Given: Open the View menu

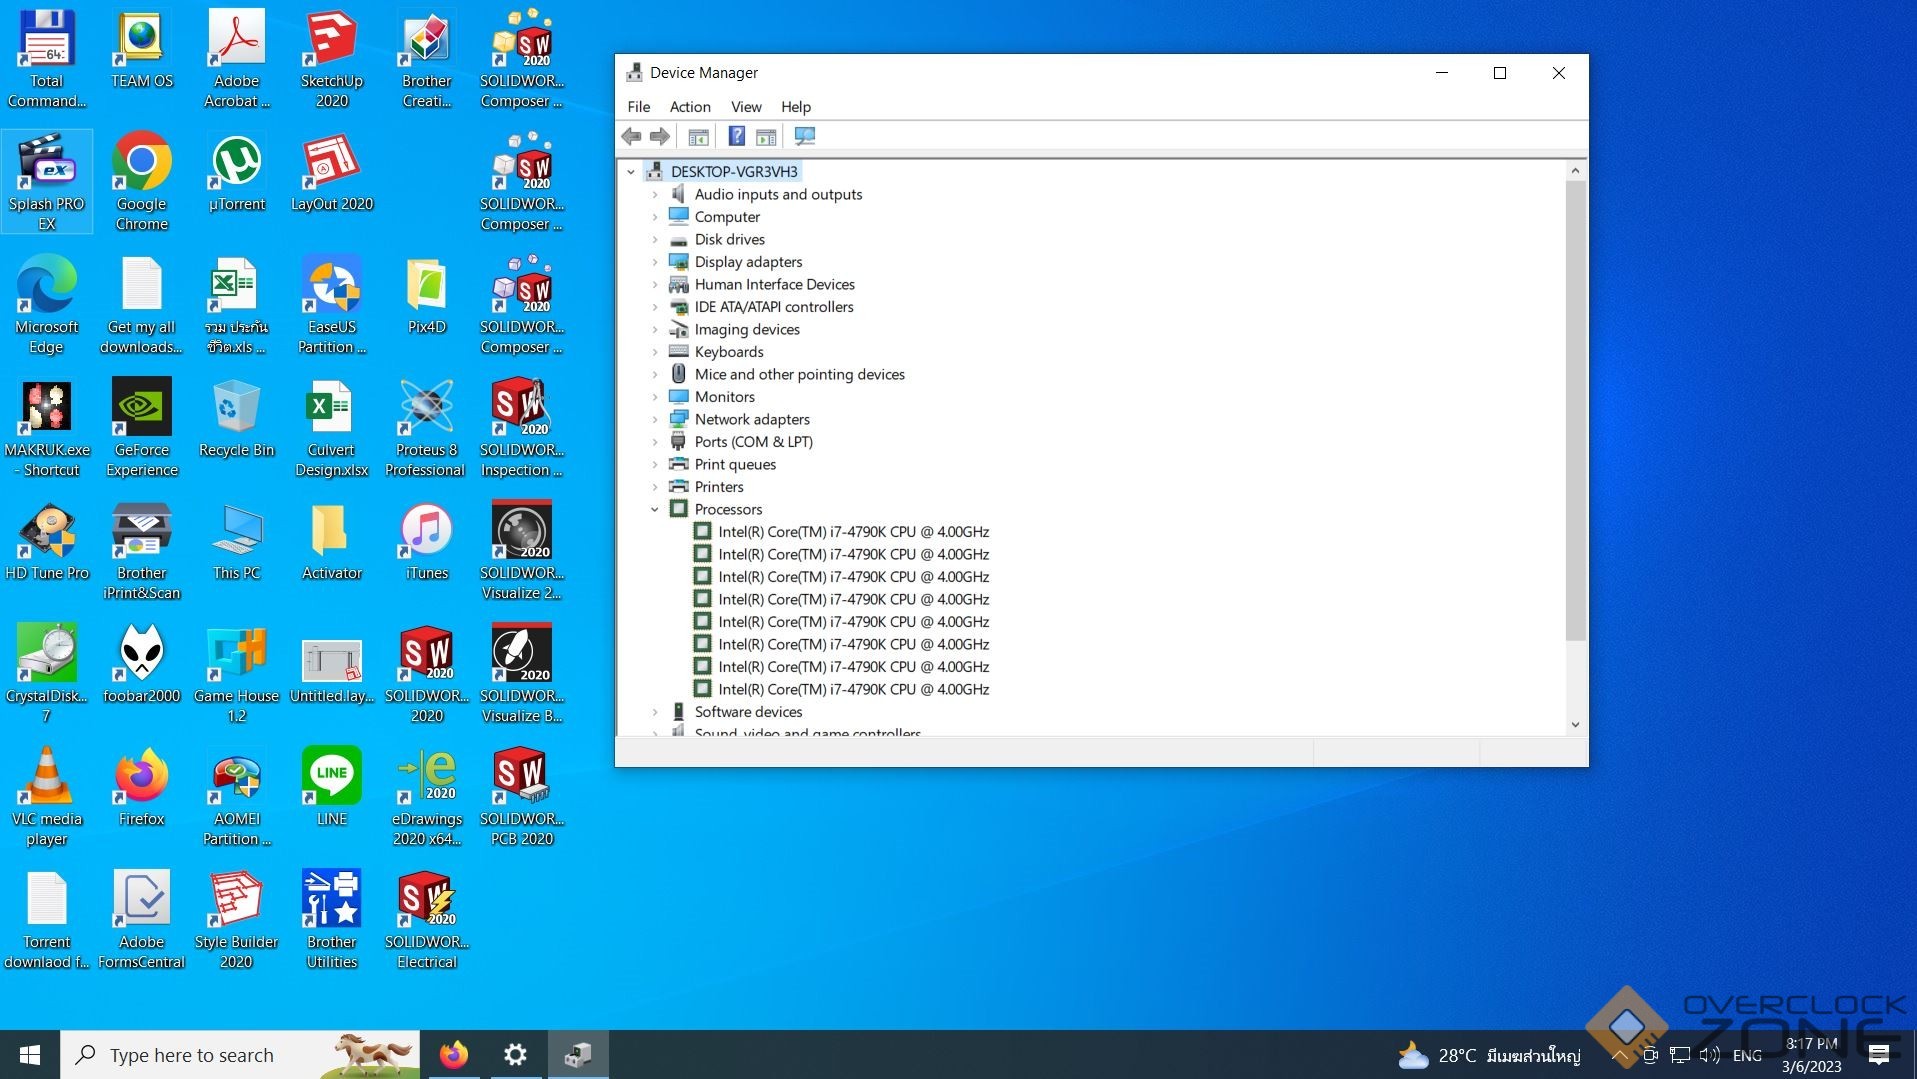Looking at the screenshot, I should point(745,107).
